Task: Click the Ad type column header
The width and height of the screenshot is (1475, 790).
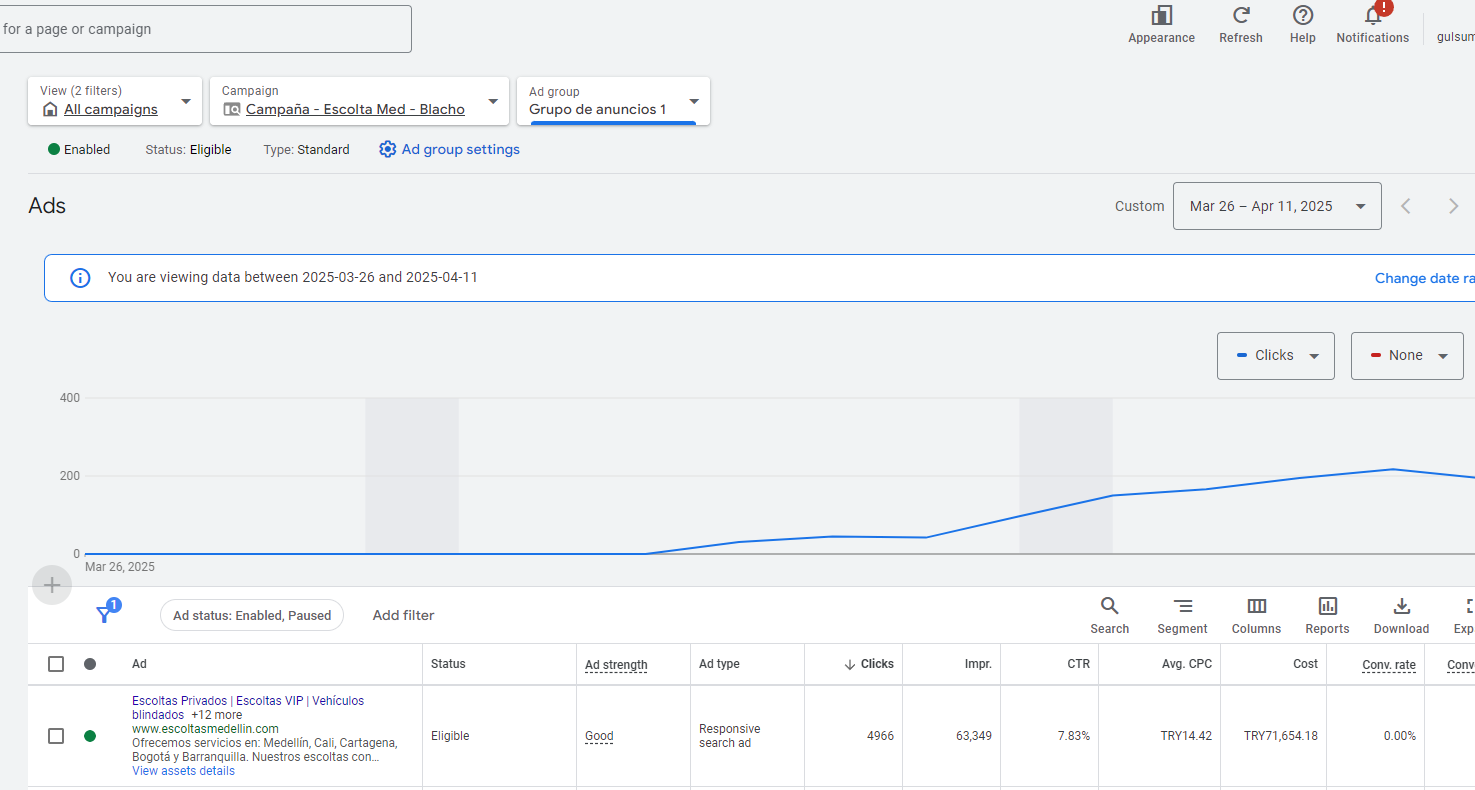Action: [719, 664]
